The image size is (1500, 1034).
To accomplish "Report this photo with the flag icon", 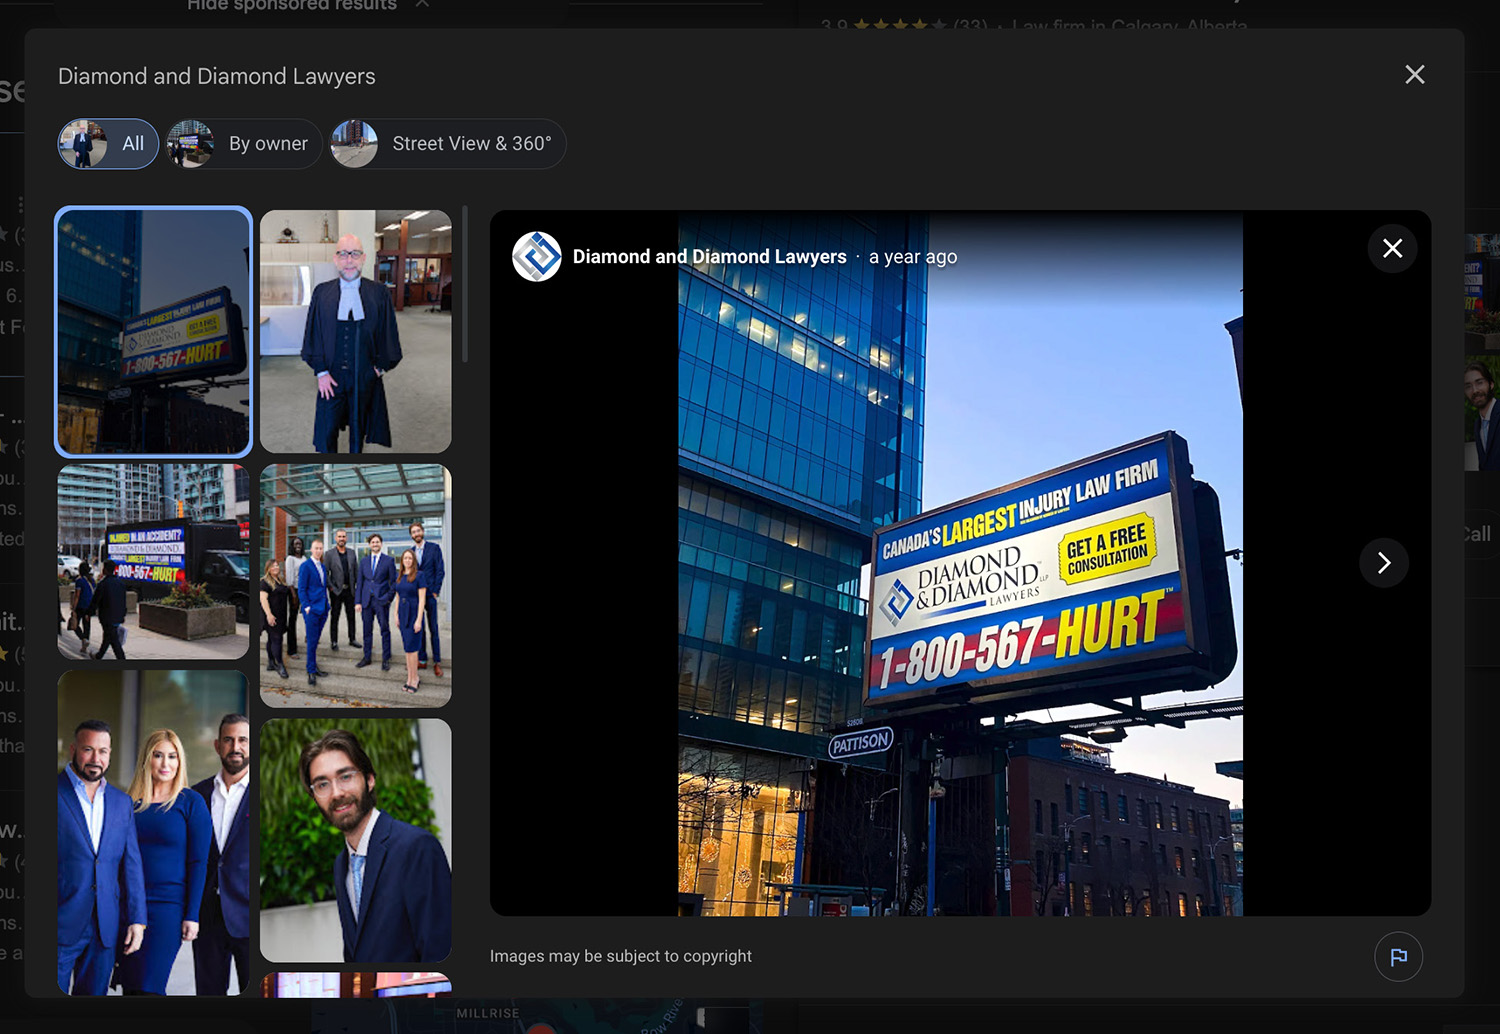I will [x=1398, y=957].
